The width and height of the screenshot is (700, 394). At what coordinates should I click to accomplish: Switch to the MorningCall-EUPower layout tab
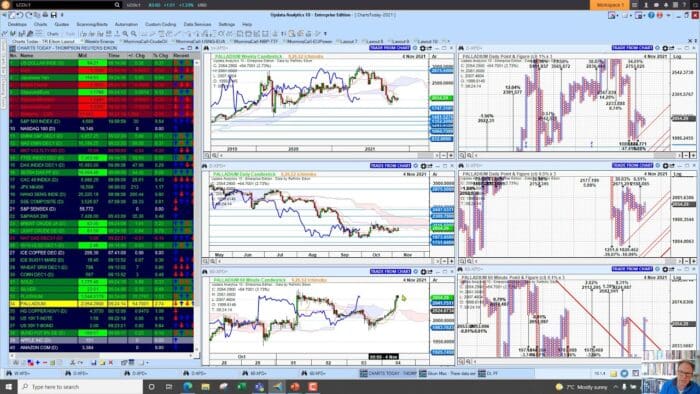click(x=309, y=41)
